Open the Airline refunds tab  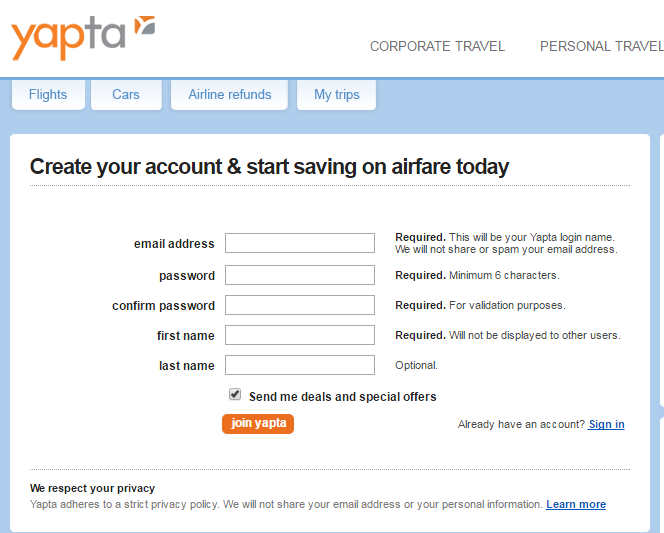[230, 94]
